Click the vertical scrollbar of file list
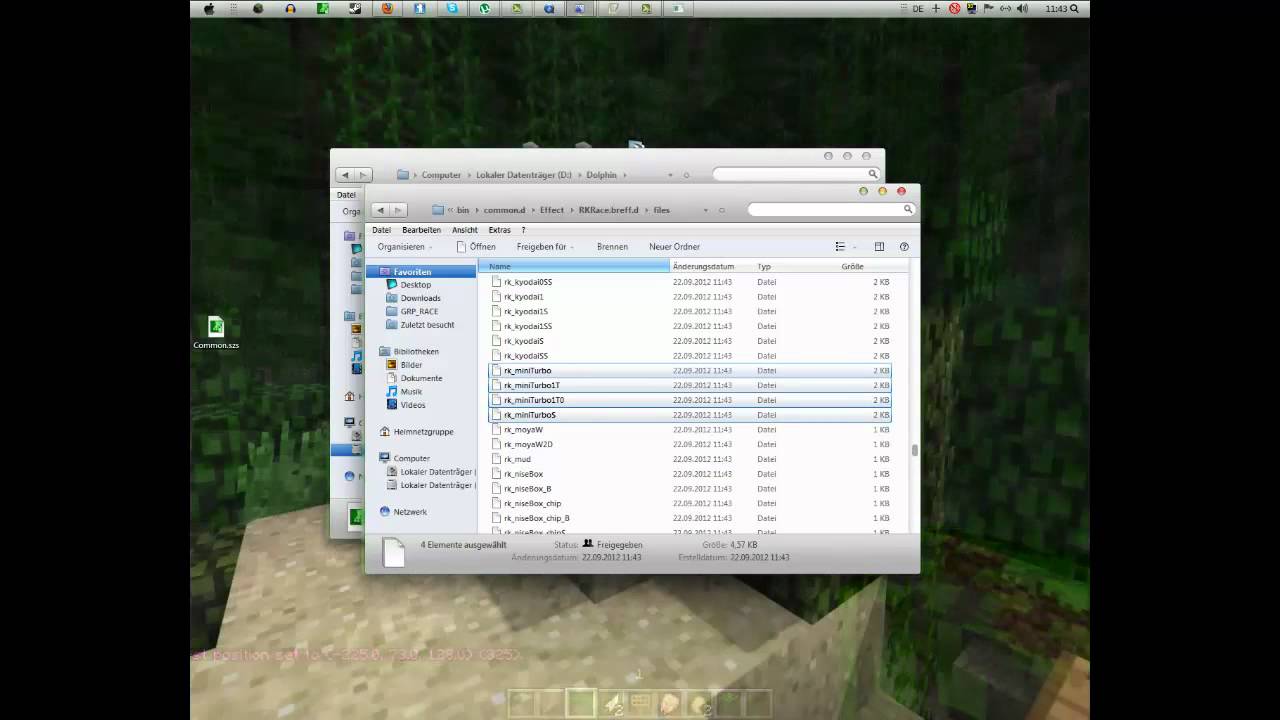1280x720 pixels. (913, 451)
